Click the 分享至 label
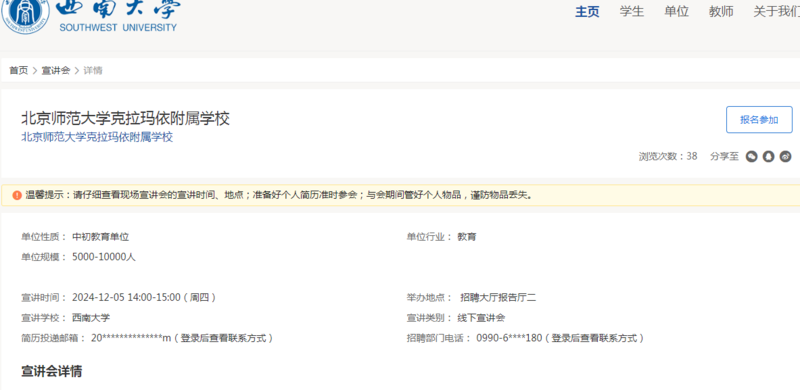 (x=724, y=157)
